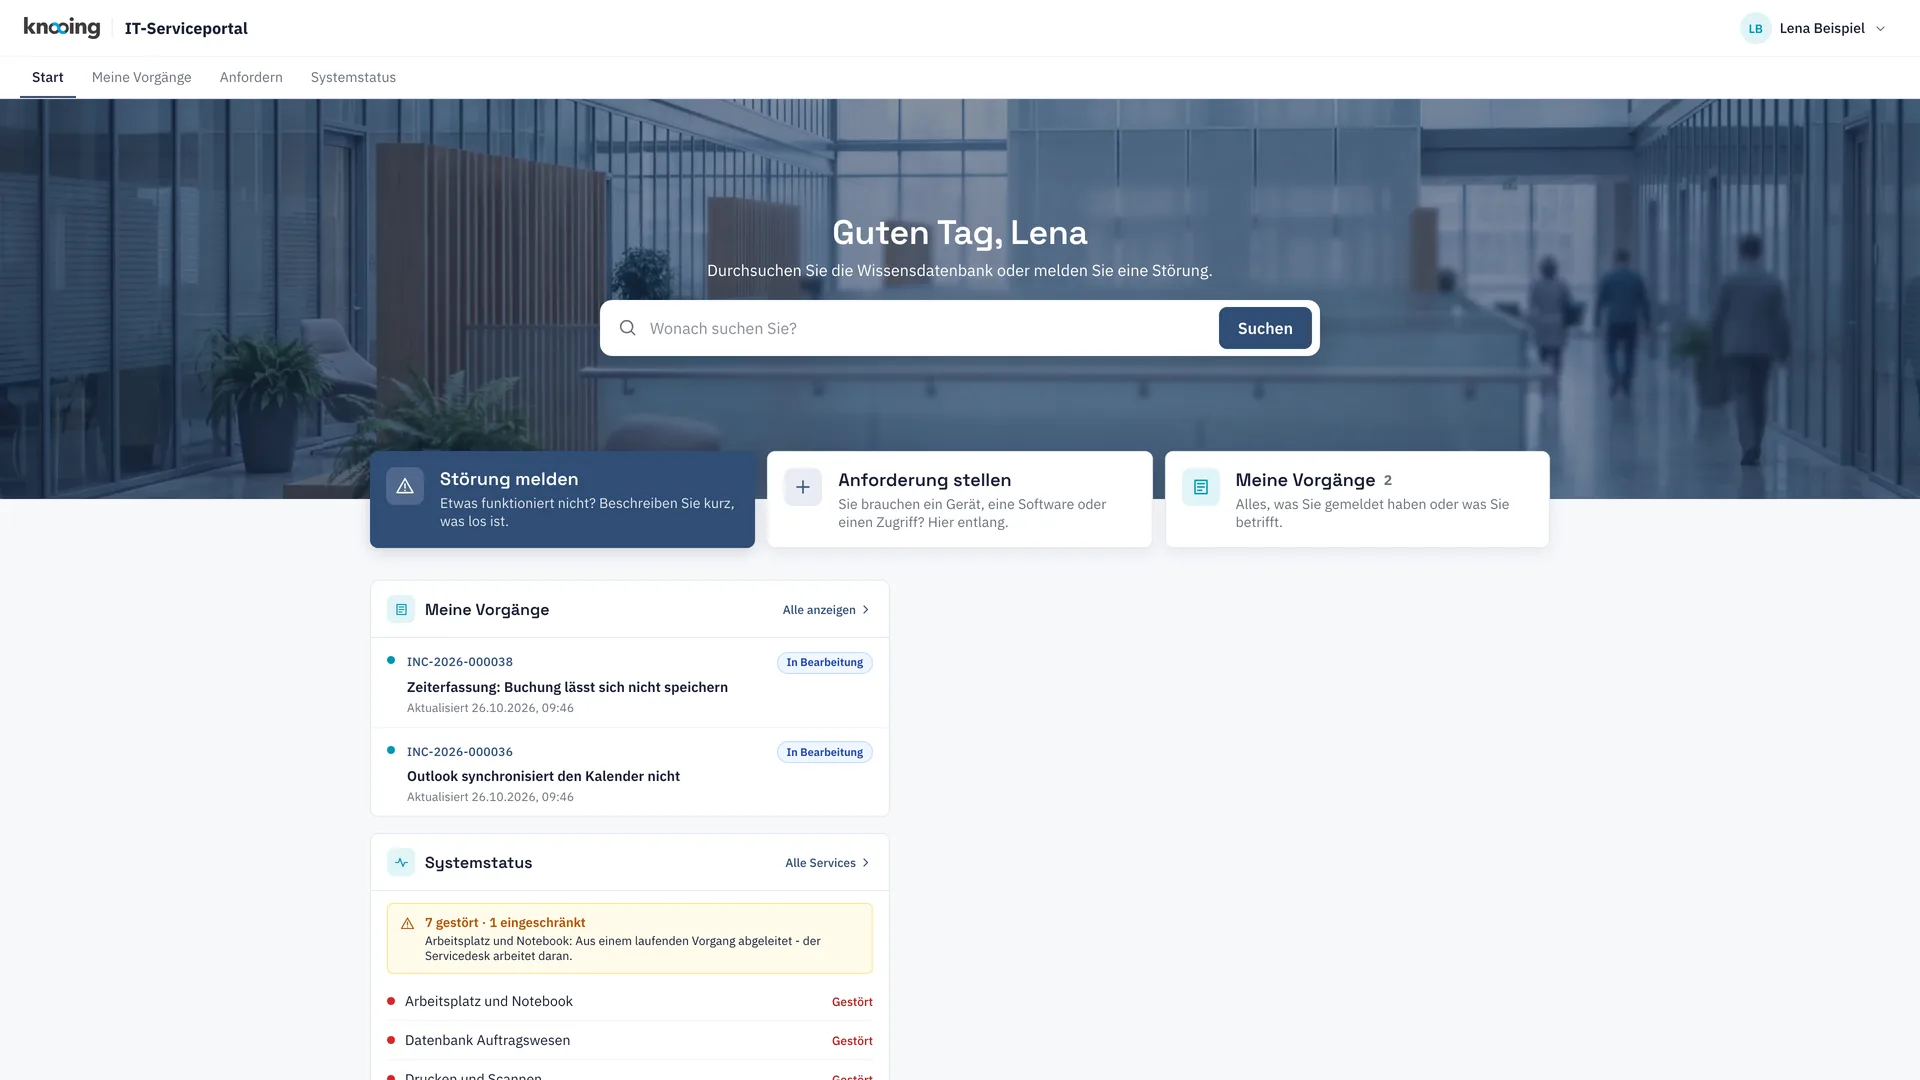This screenshot has width=1920, height=1080.
Task: Click In Bearbeitung badge of INC-2026-000036
Action: coord(824,752)
